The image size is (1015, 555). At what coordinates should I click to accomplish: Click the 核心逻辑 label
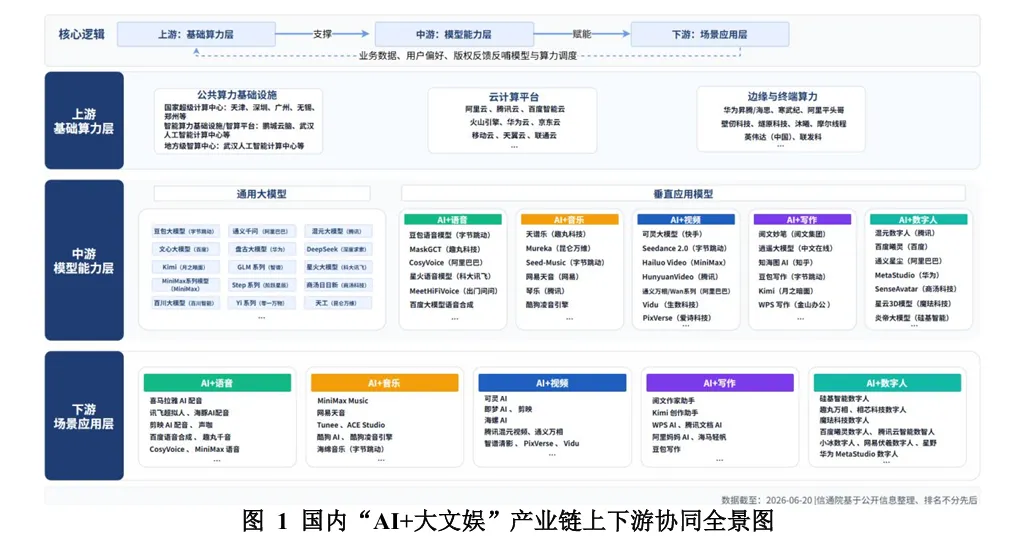pos(82,34)
